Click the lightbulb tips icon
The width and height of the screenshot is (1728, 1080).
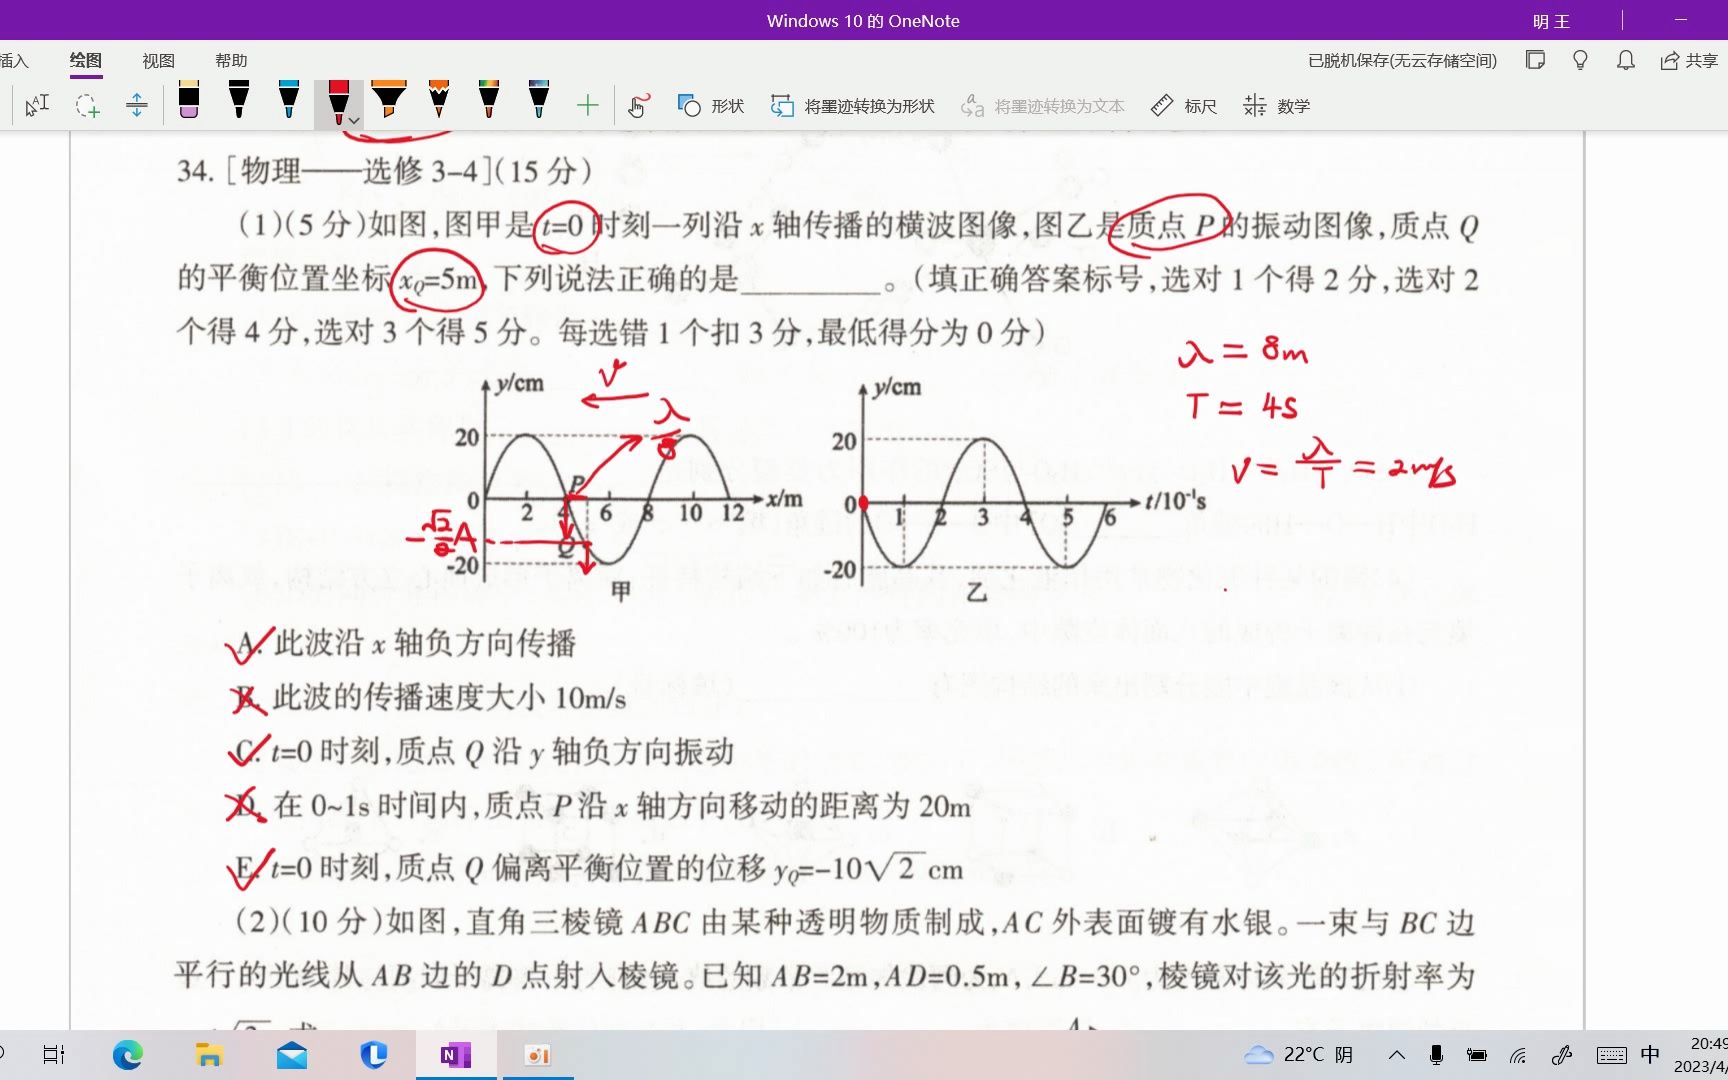(x=1580, y=61)
